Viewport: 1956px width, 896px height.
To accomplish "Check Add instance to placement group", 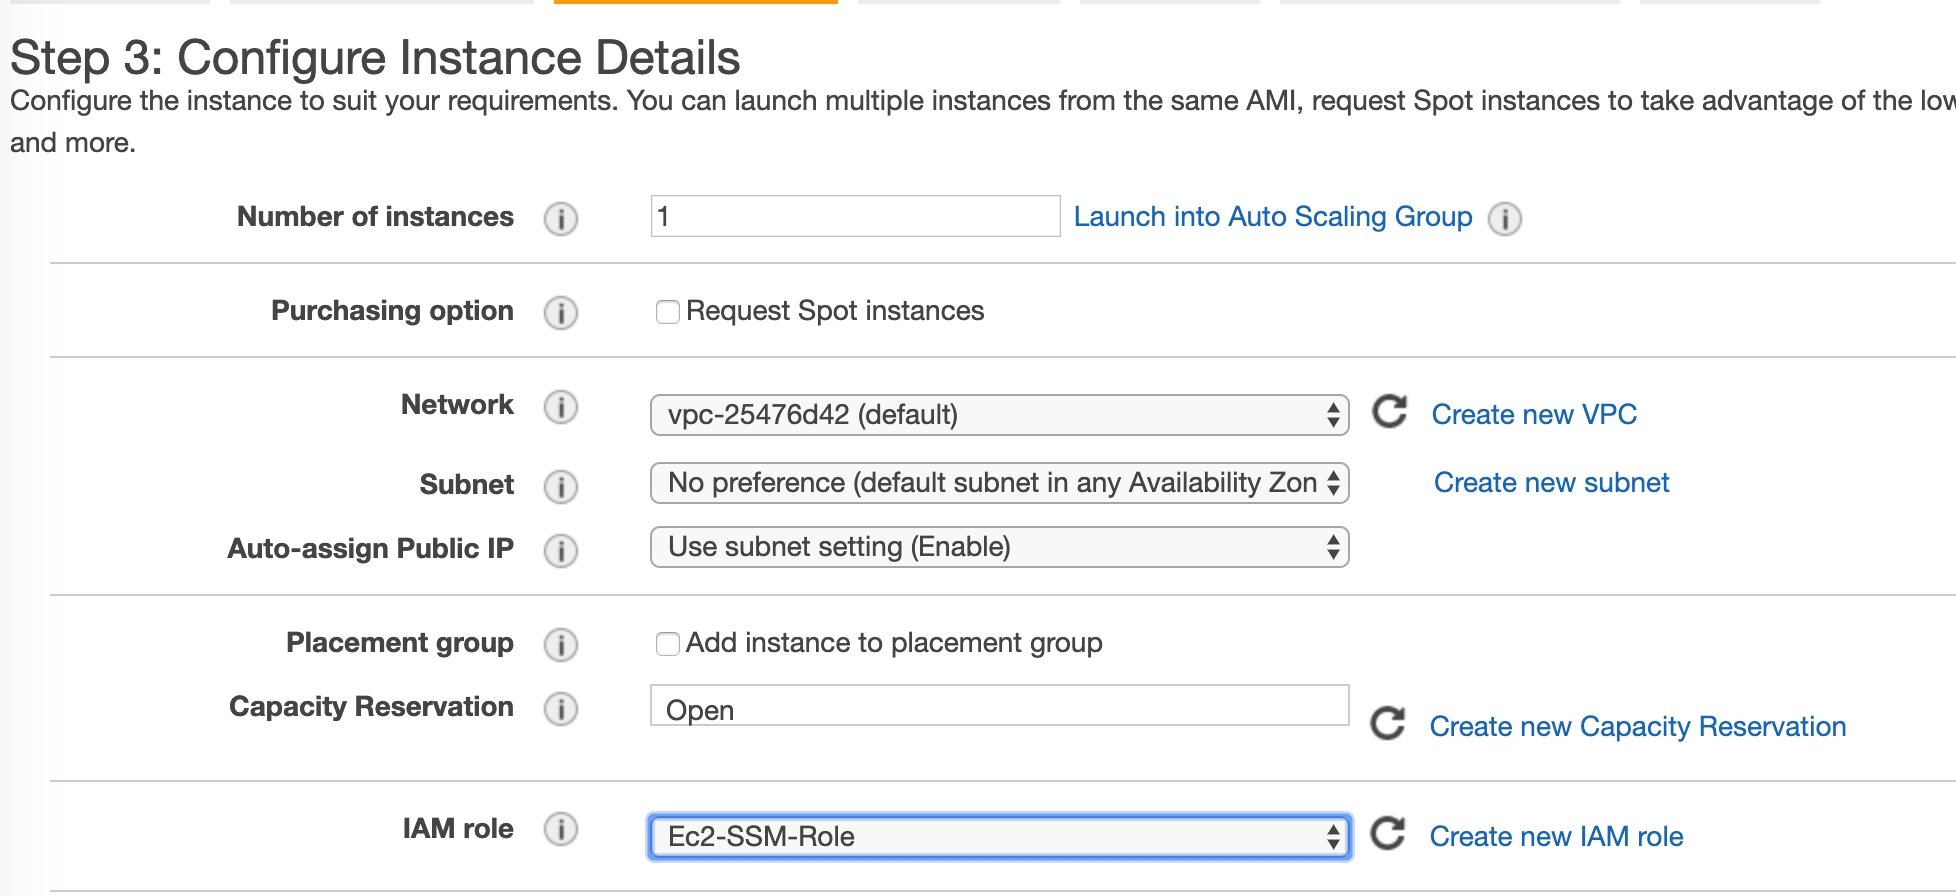I will 668,644.
